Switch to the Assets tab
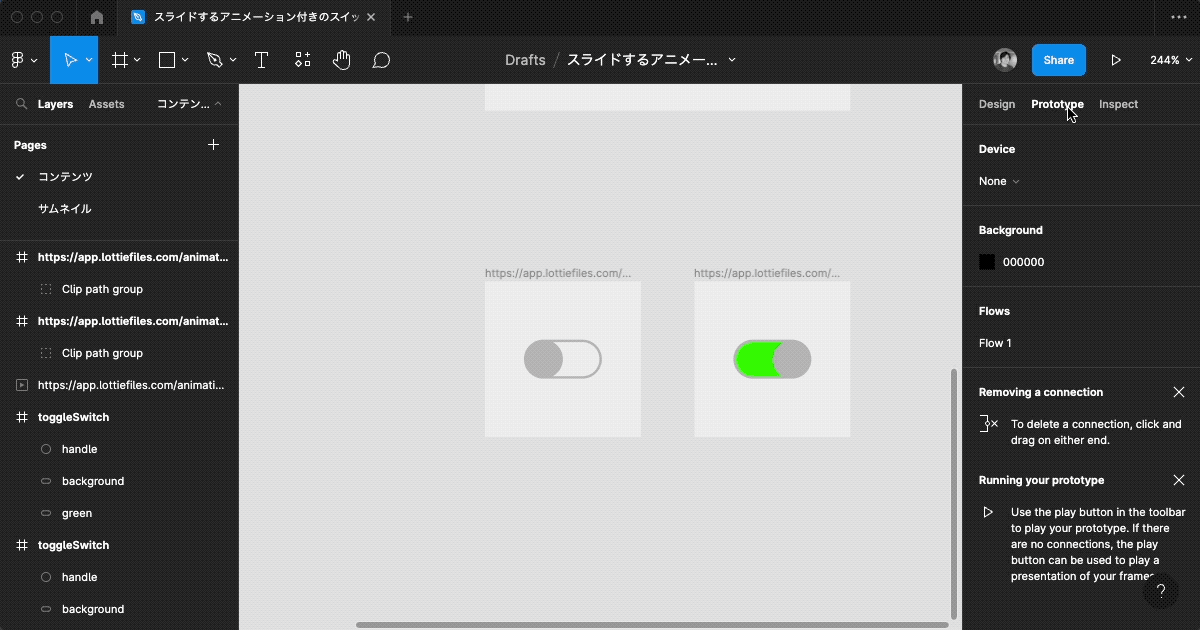1200x630 pixels. click(106, 104)
